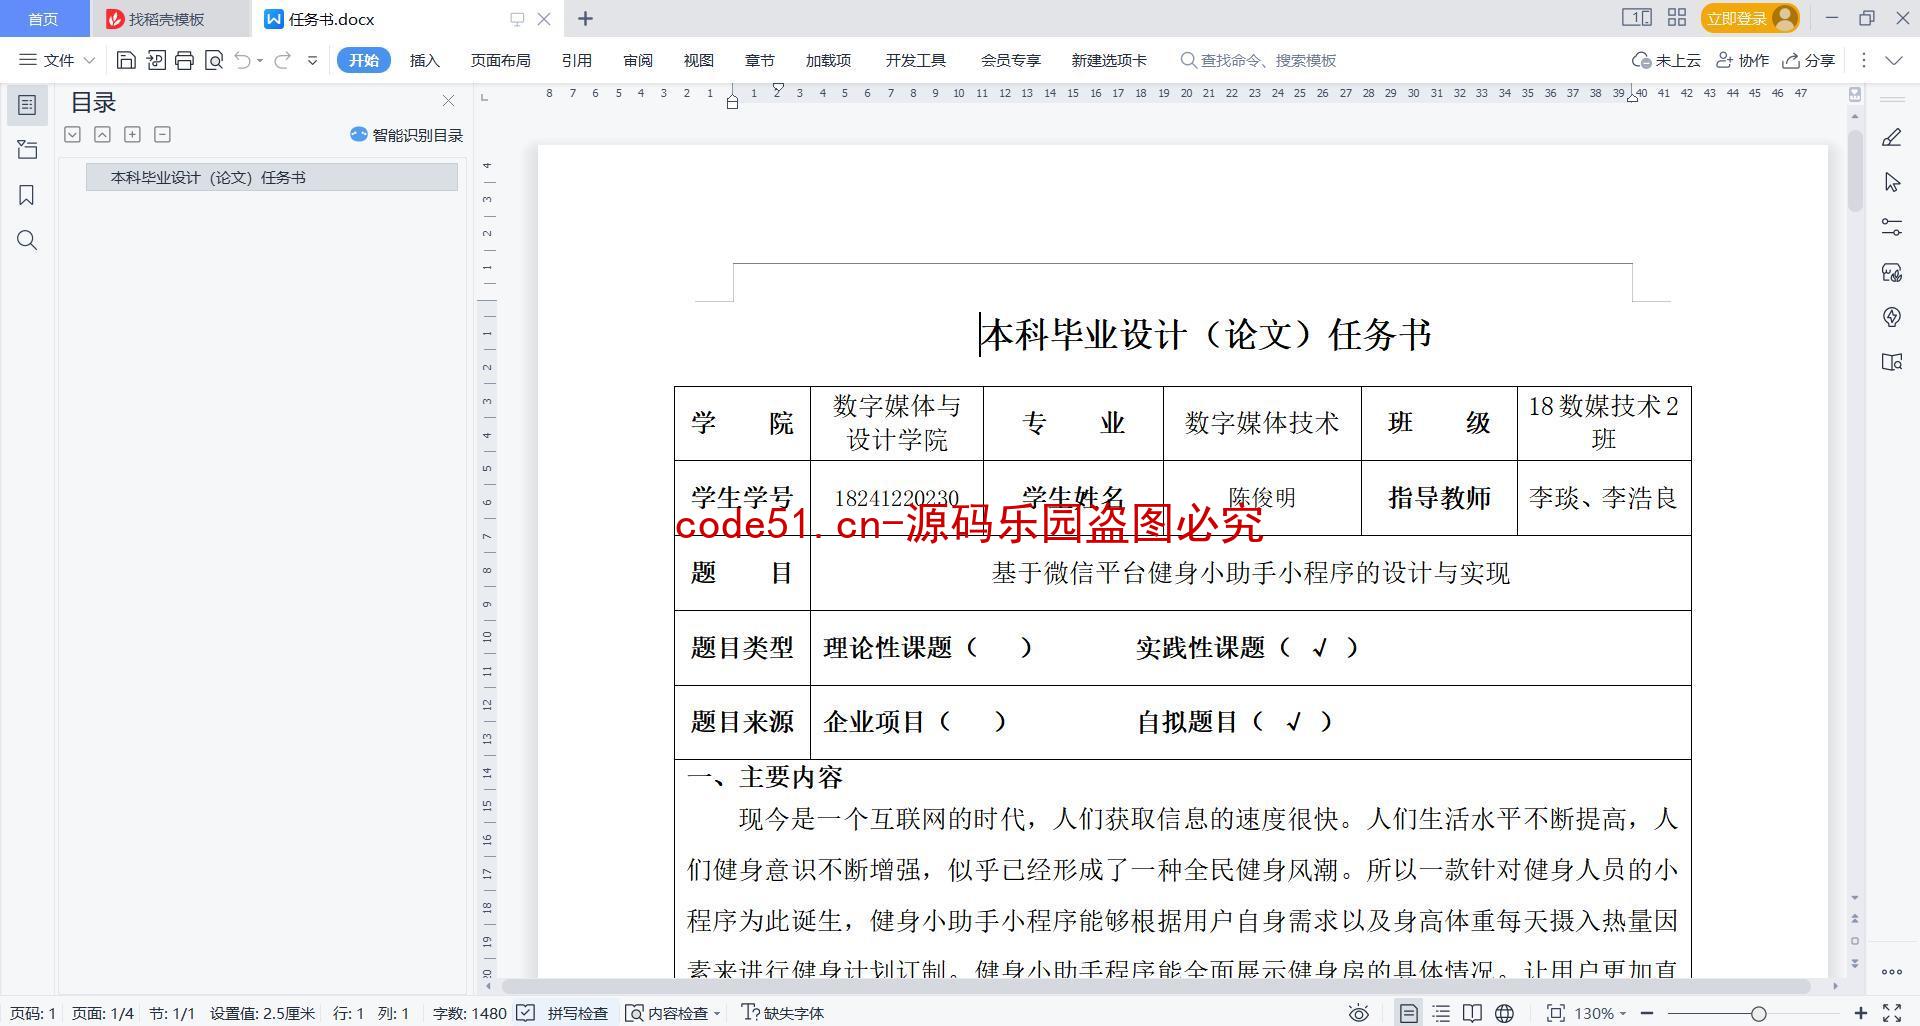The height and width of the screenshot is (1026, 1920).
Task: Go to the 首页 tab
Action: point(43,19)
